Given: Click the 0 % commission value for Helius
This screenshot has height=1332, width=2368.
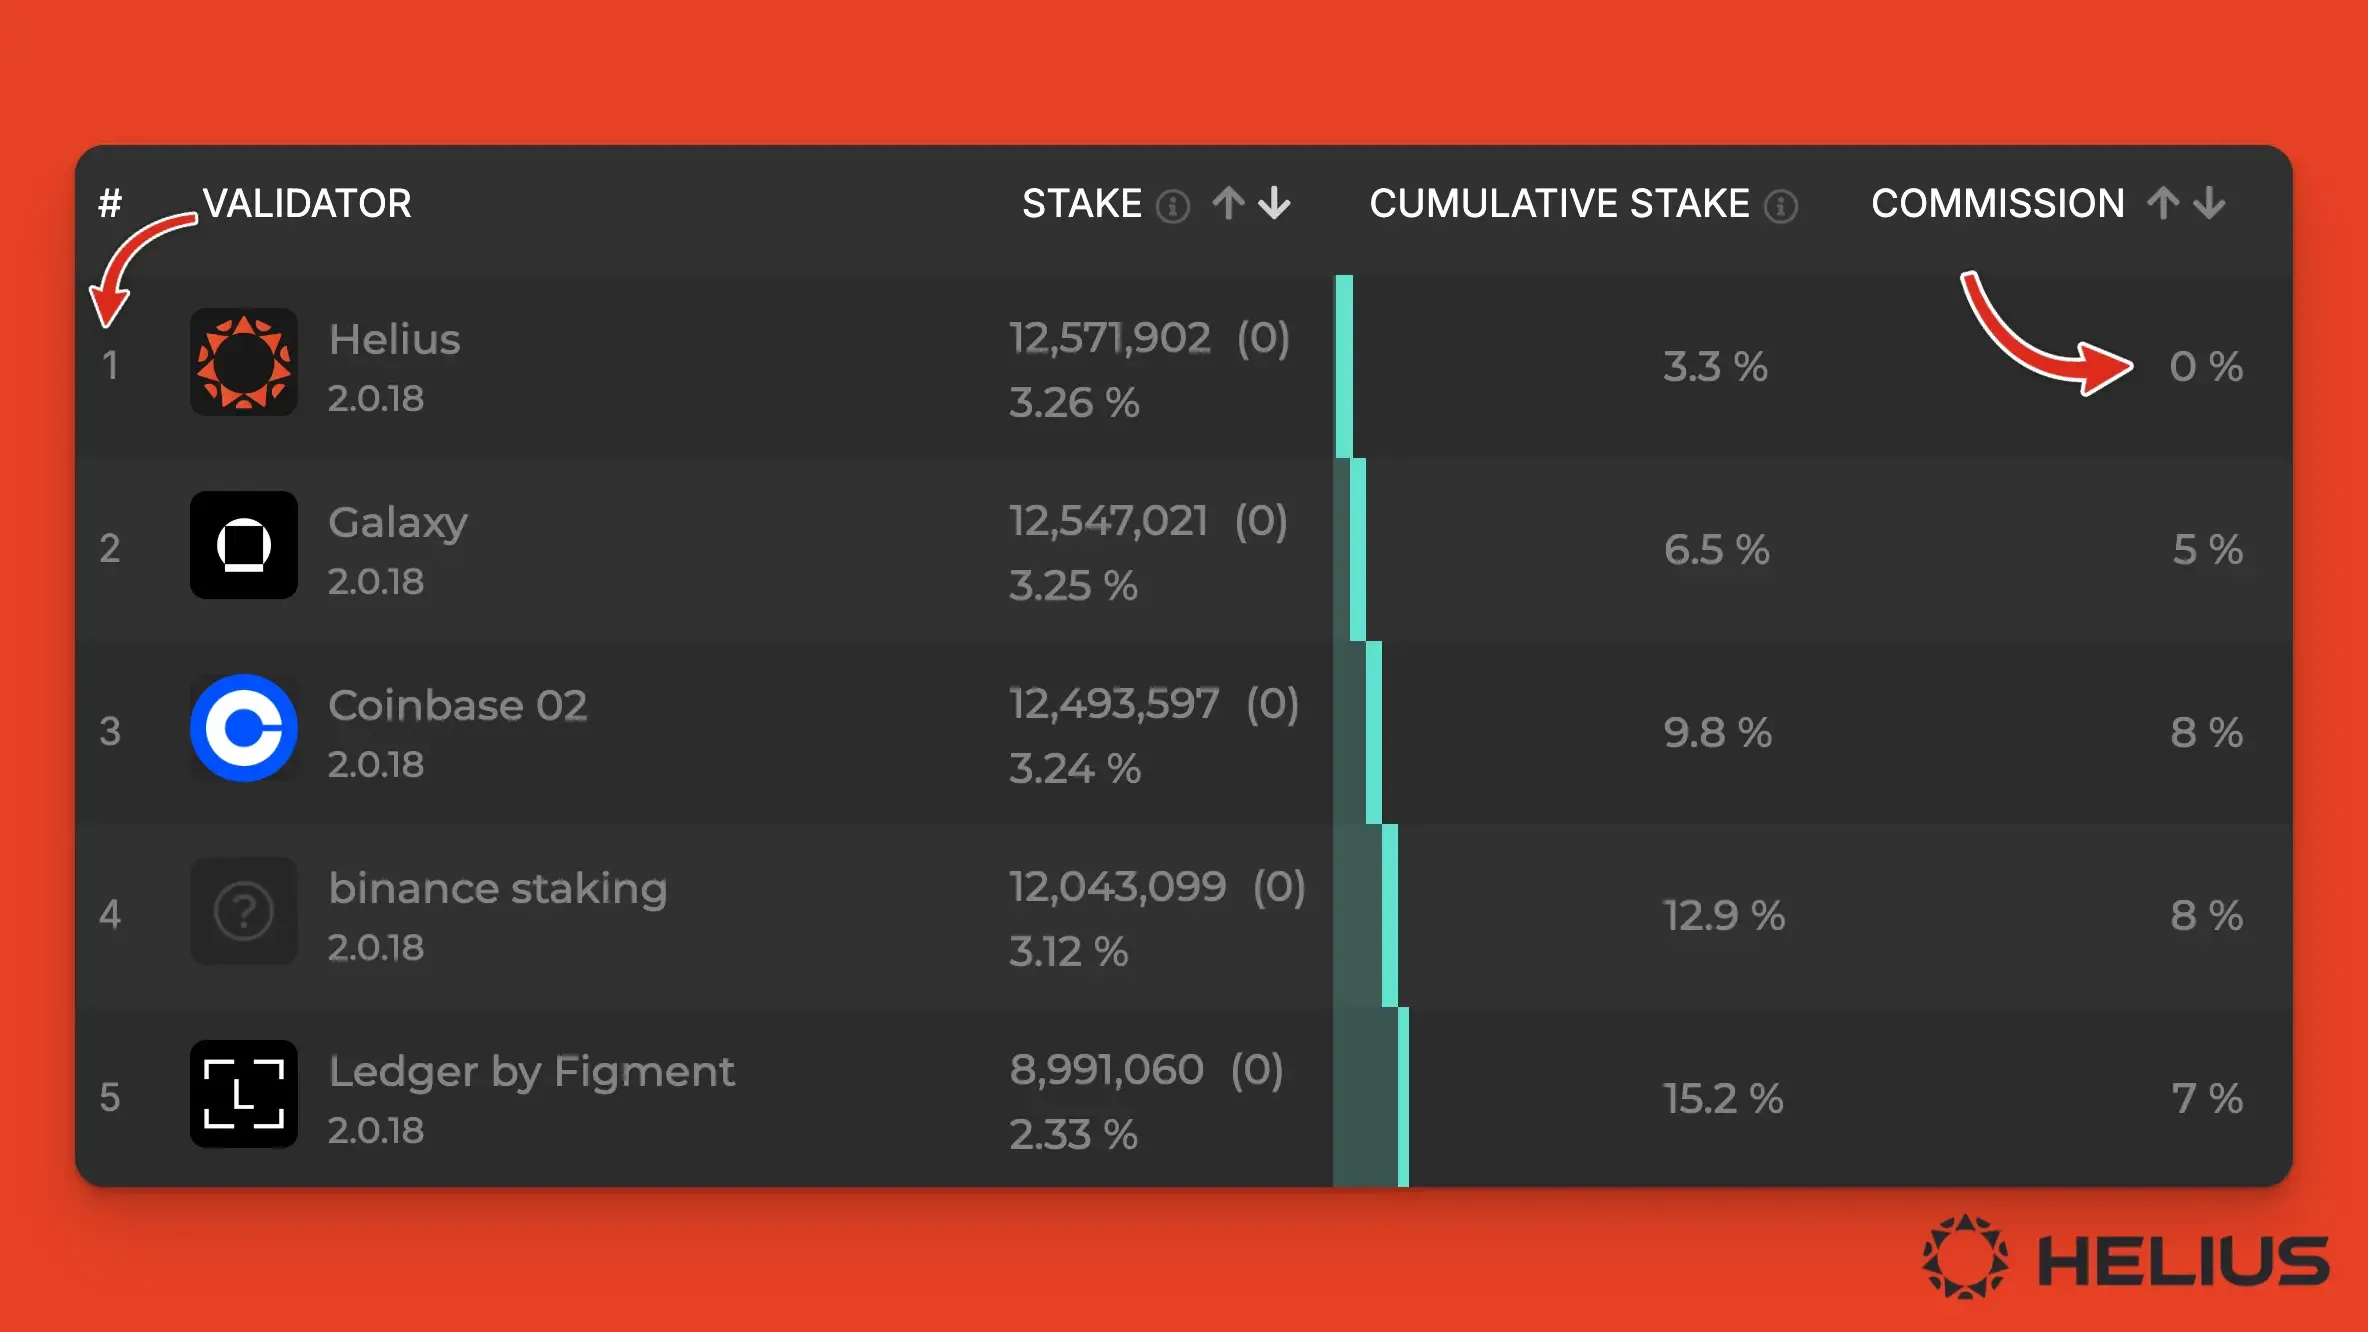Looking at the screenshot, I should click(x=2206, y=366).
